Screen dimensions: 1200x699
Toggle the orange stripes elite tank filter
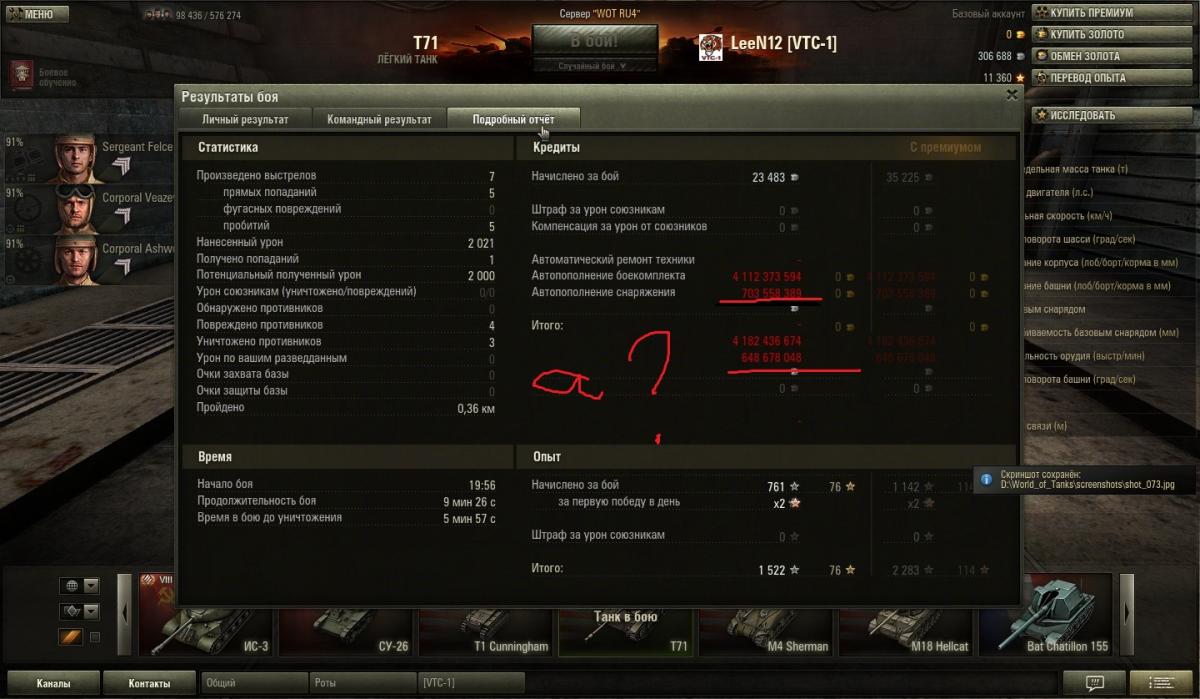coord(71,637)
